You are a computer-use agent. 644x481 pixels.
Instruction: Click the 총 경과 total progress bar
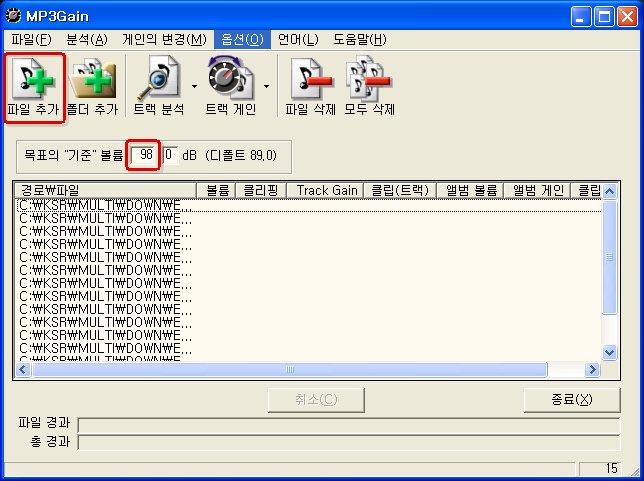coord(348,443)
